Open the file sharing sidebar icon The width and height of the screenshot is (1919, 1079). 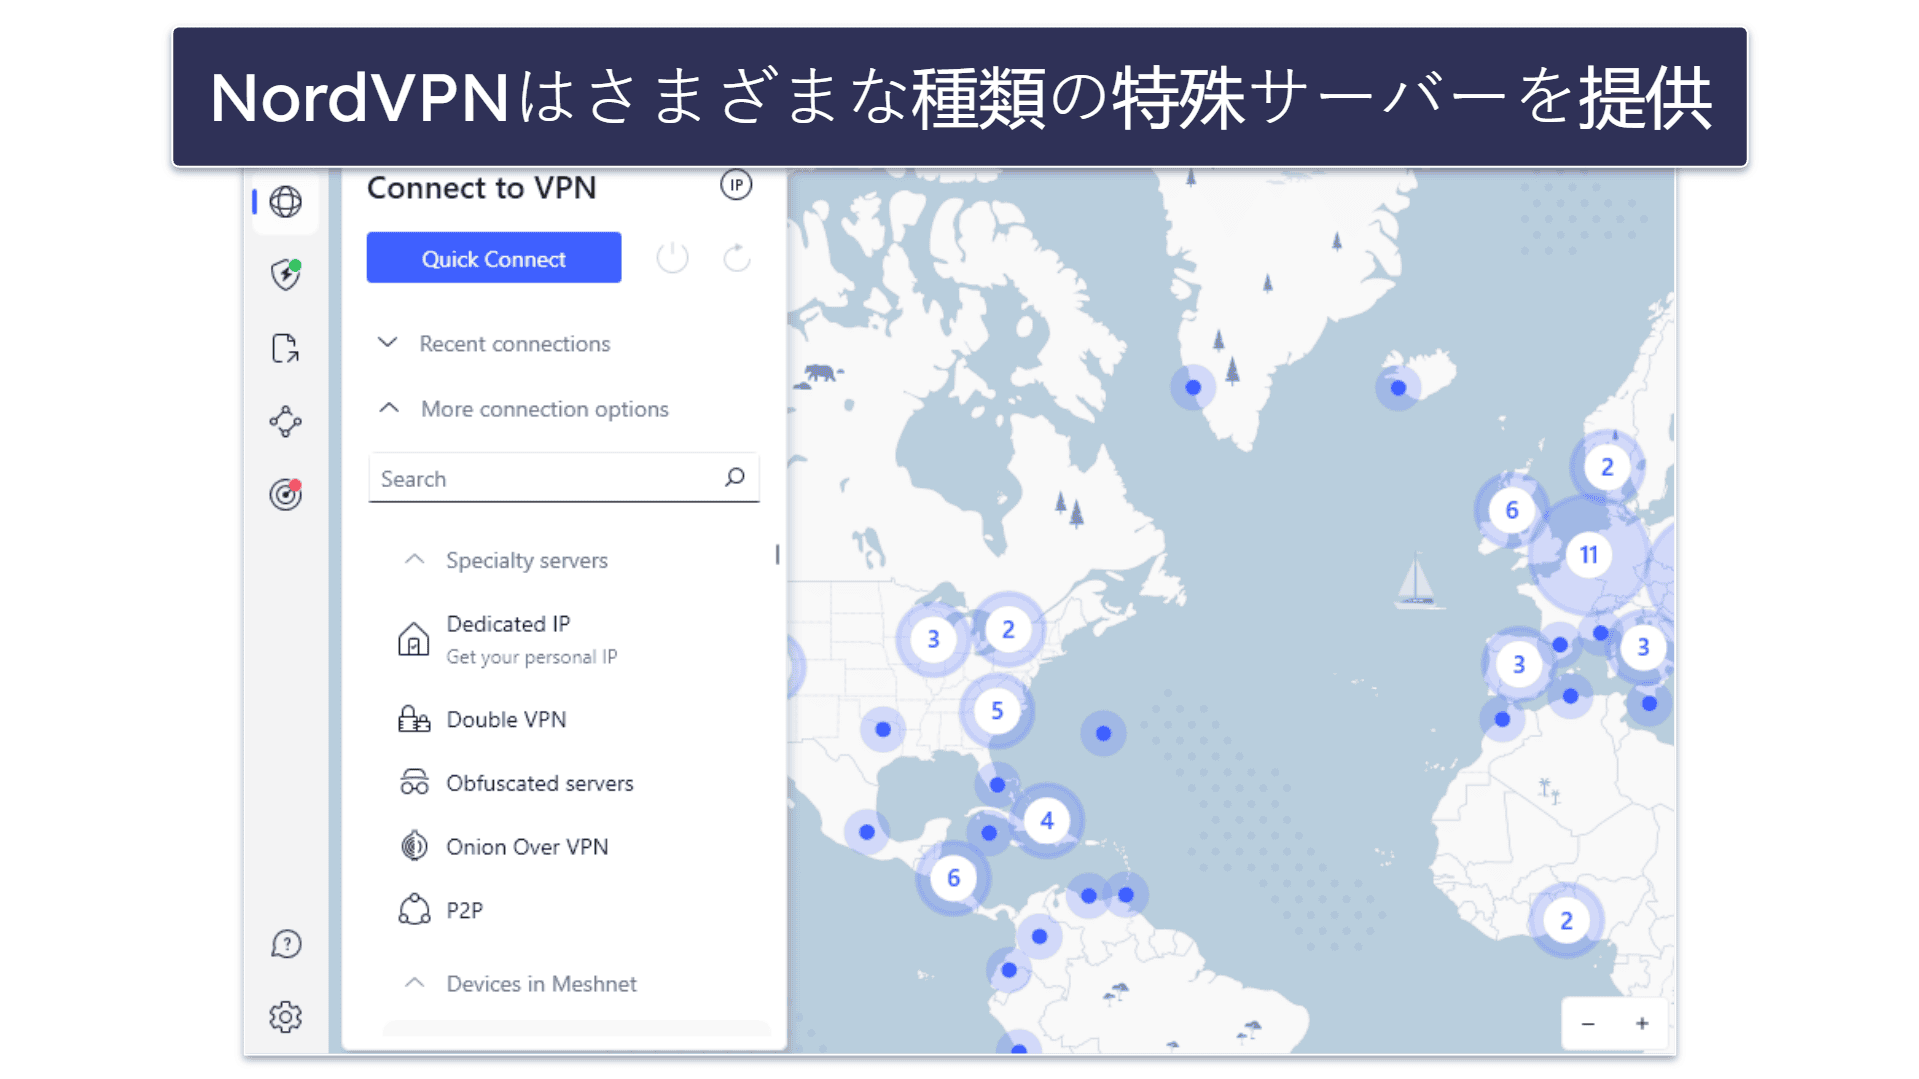pos(285,348)
